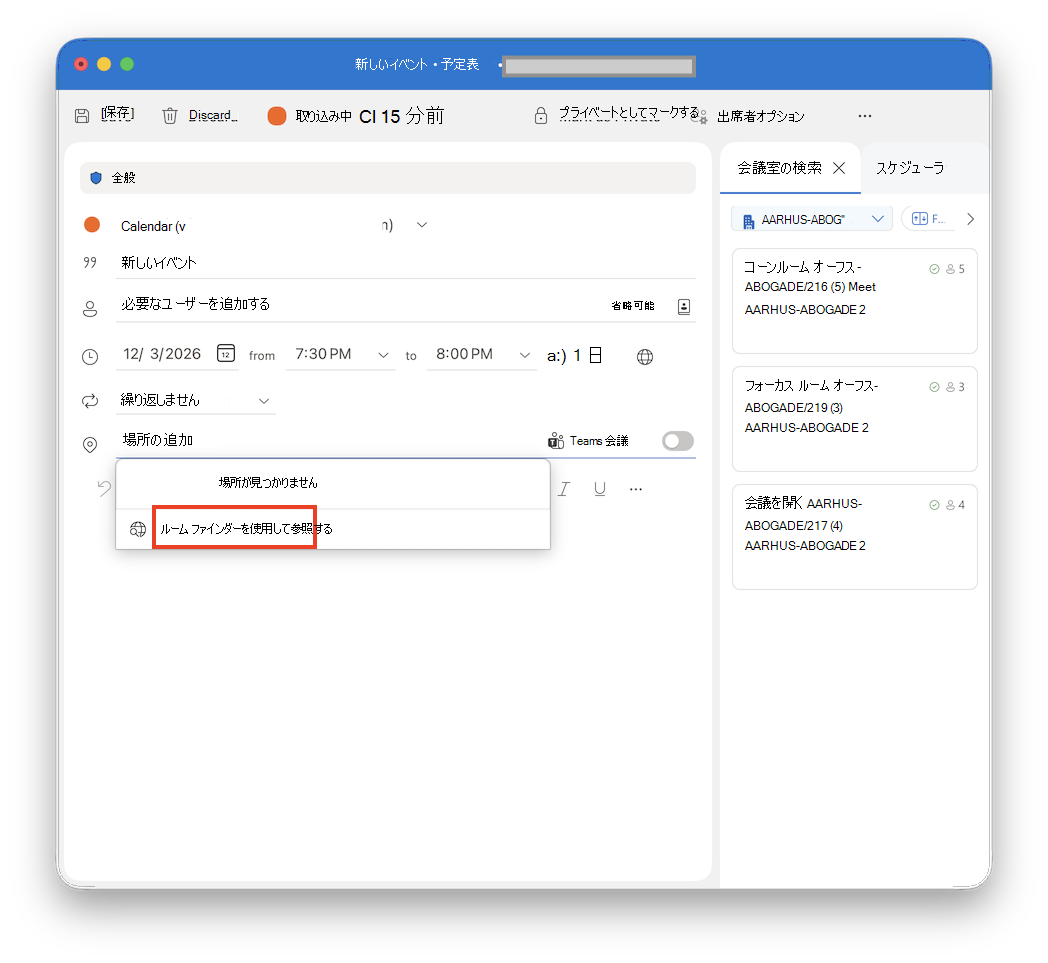Toggle the Teams 会議 switch
Image resolution: width=1048 pixels, height=963 pixels.
pos(678,441)
